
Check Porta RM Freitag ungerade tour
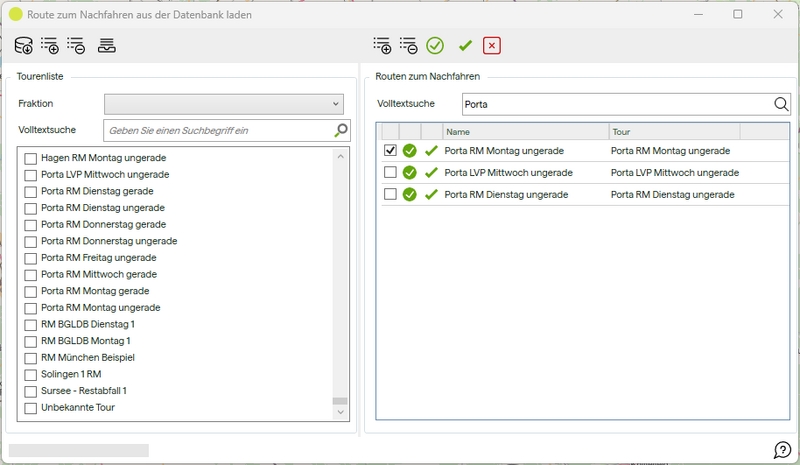[31, 258]
